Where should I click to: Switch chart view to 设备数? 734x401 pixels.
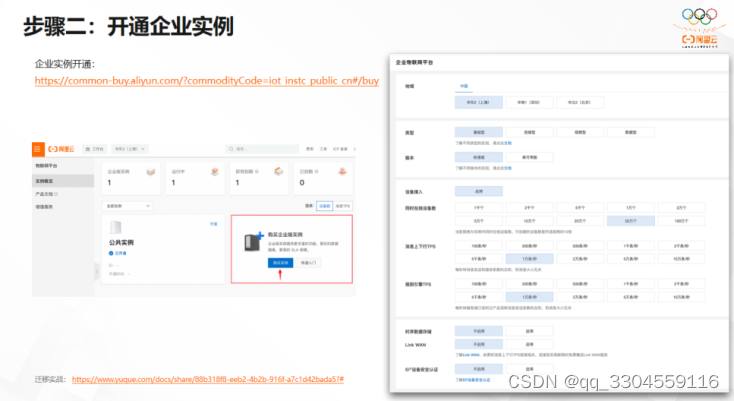(324, 206)
